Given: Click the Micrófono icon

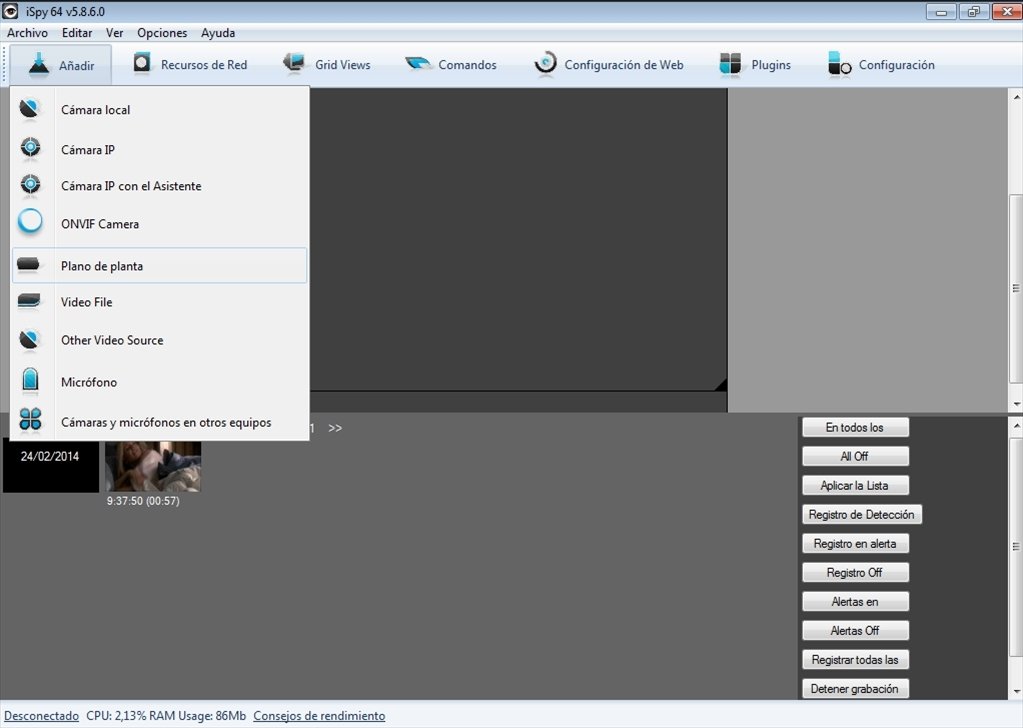Looking at the screenshot, I should [x=30, y=380].
